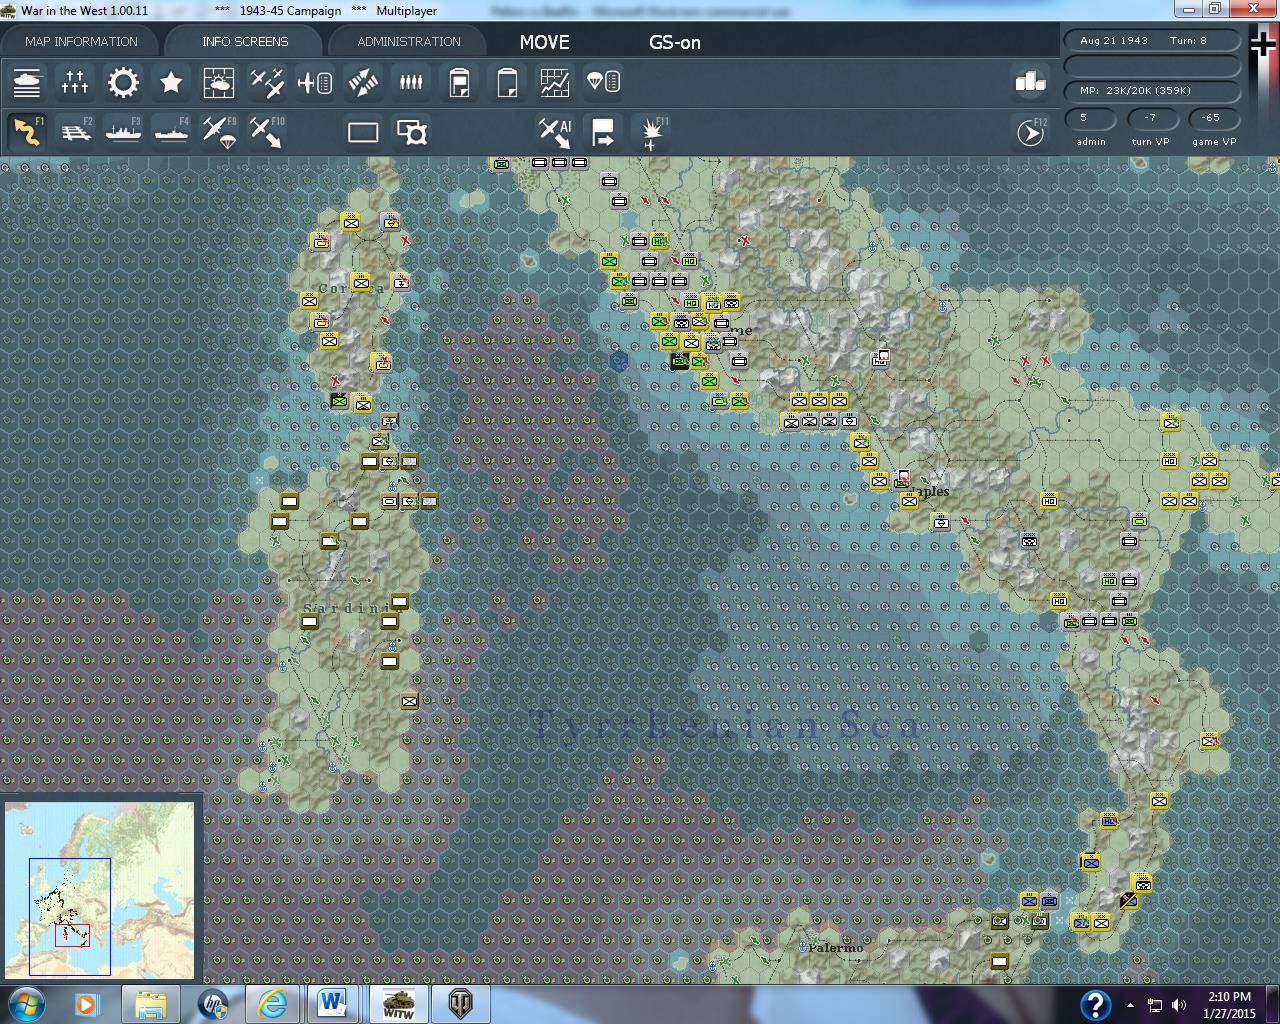Select F10 air attack mode icon
Screen dimensions: 1280x1024
coord(267,131)
